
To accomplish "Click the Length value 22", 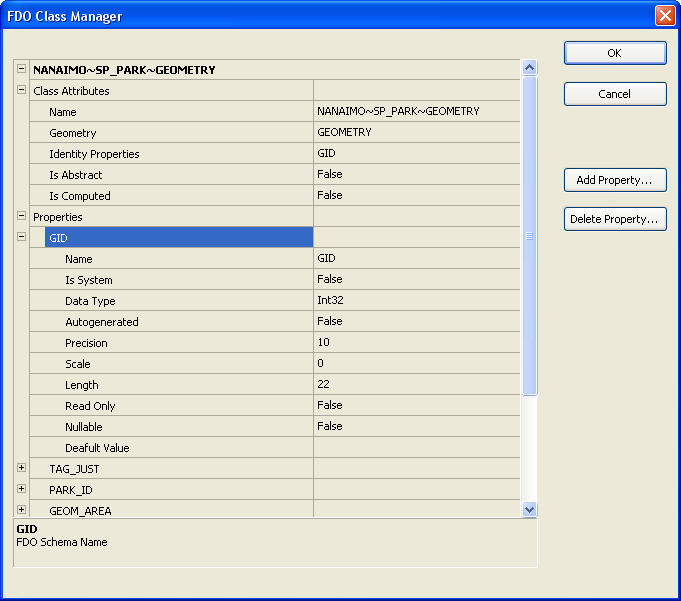I will 324,384.
